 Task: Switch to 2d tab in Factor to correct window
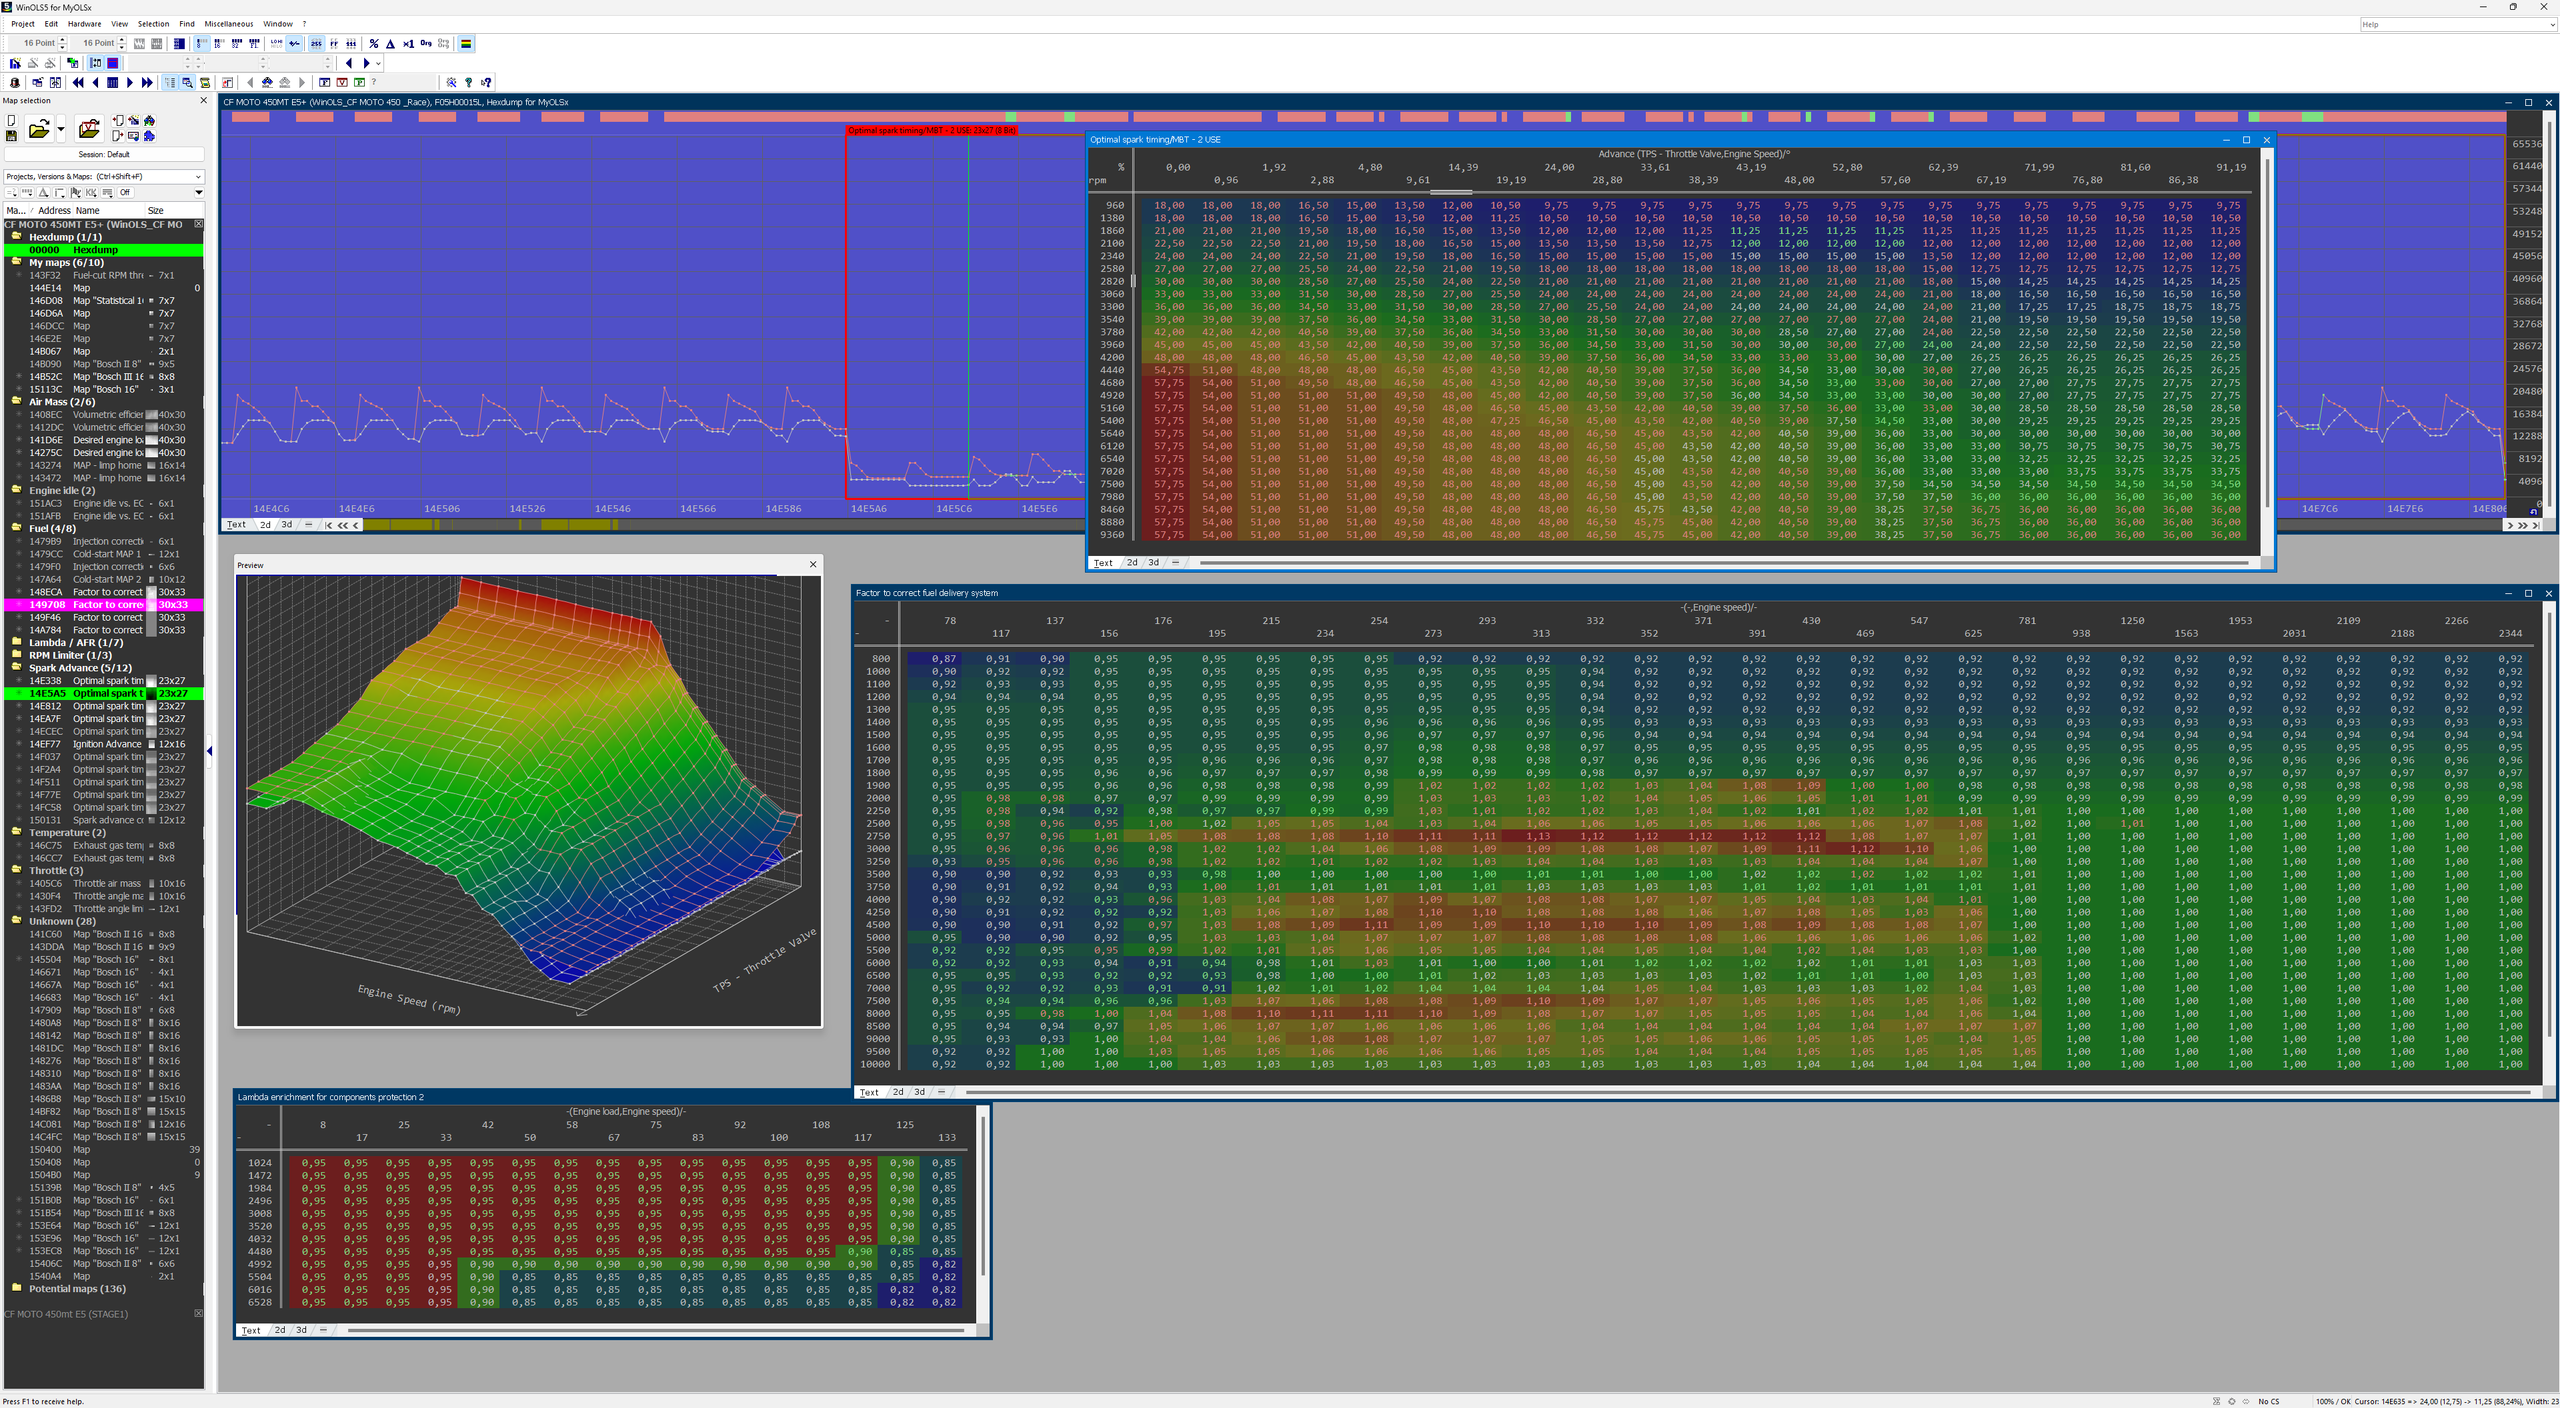point(898,1093)
